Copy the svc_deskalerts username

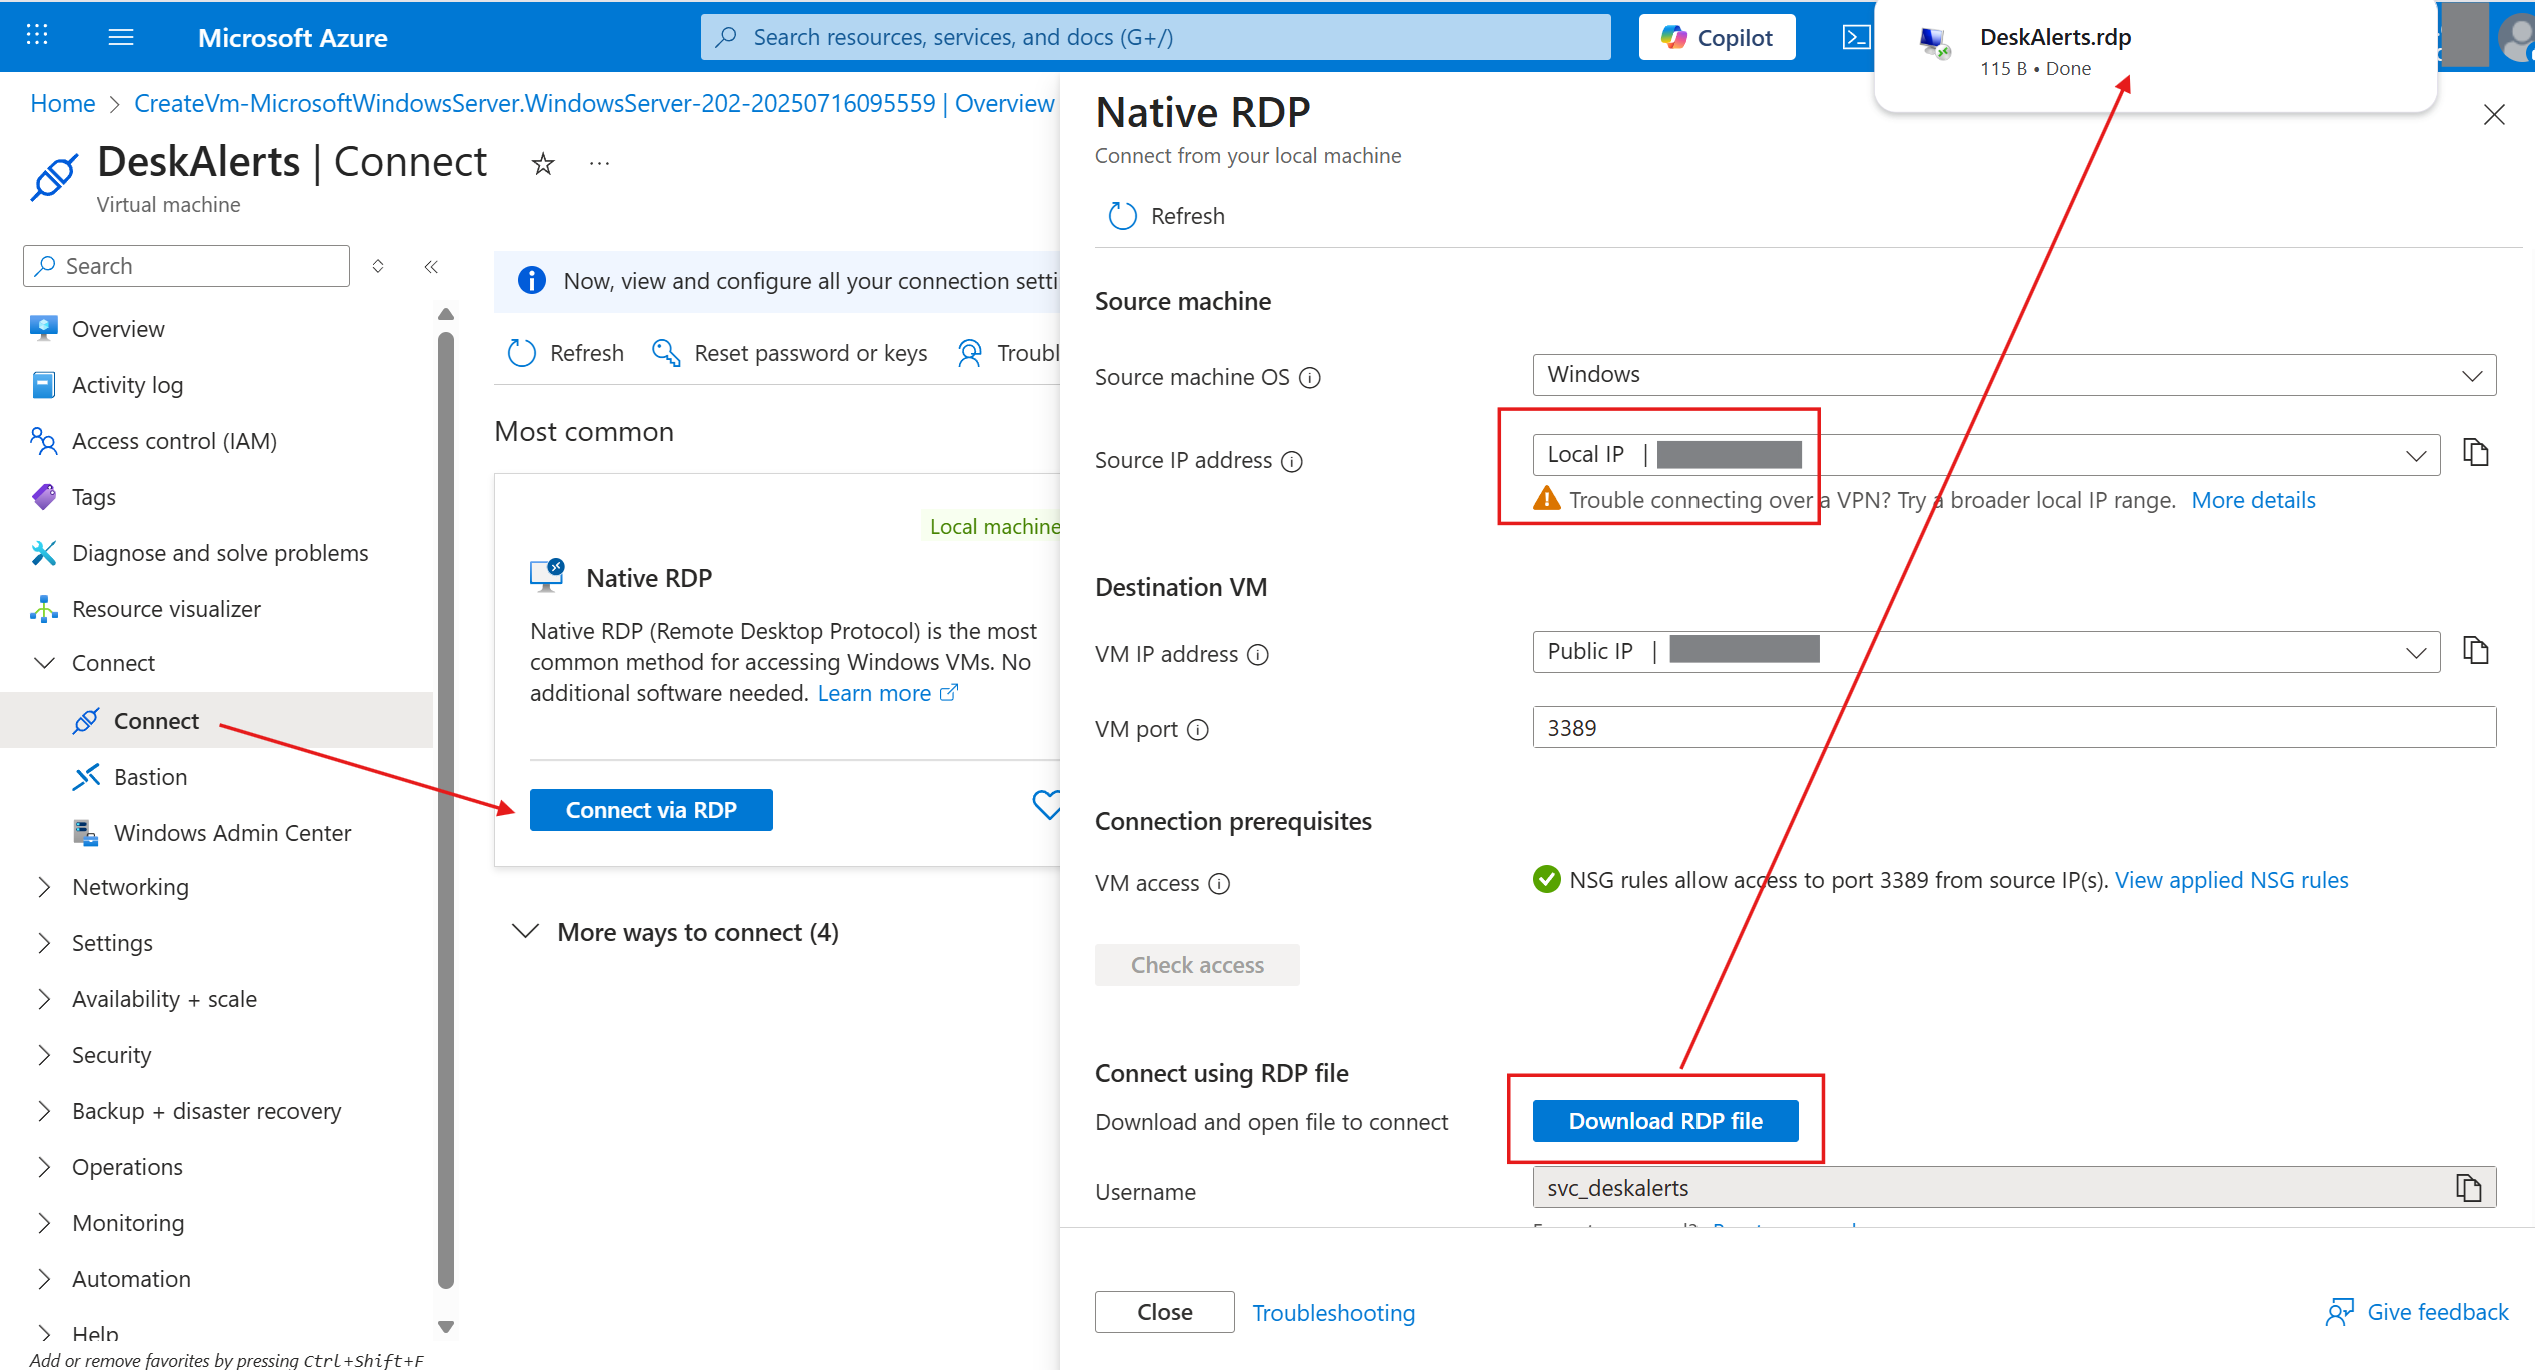click(2468, 1188)
